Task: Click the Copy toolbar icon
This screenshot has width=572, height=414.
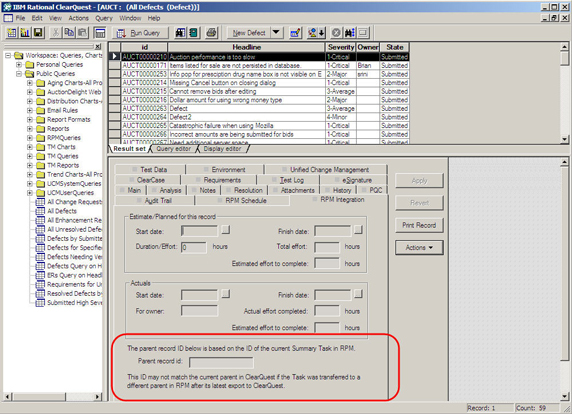Action: coord(69,33)
